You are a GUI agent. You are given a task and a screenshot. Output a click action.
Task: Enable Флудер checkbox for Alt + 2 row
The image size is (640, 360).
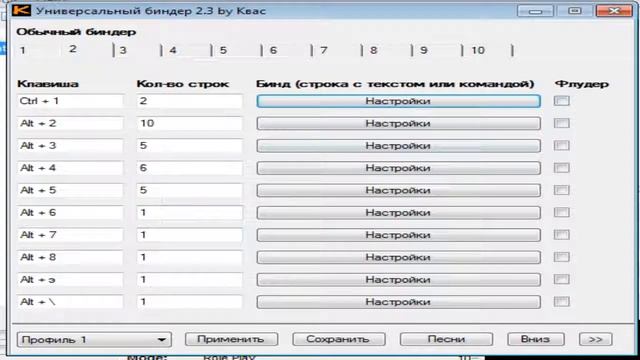(x=562, y=123)
